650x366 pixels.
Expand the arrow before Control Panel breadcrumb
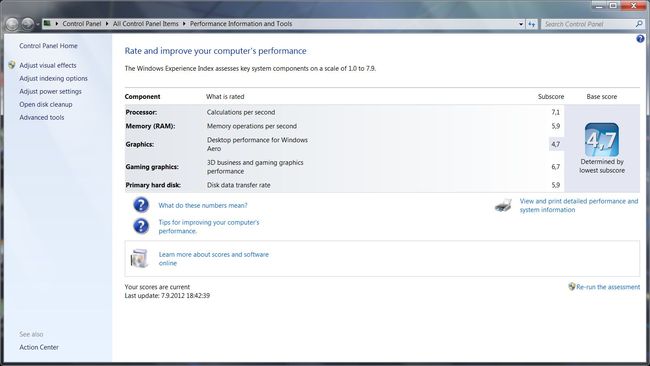coord(56,24)
